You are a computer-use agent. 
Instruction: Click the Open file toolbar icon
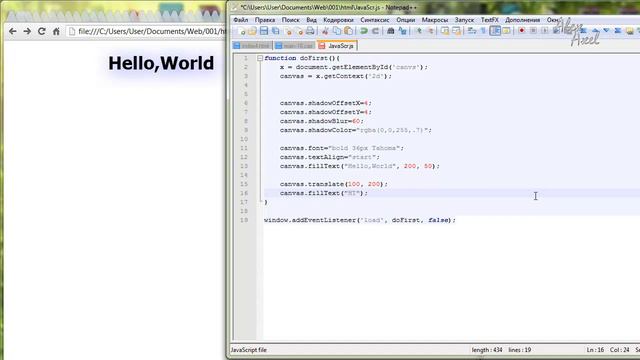[x=252, y=31]
